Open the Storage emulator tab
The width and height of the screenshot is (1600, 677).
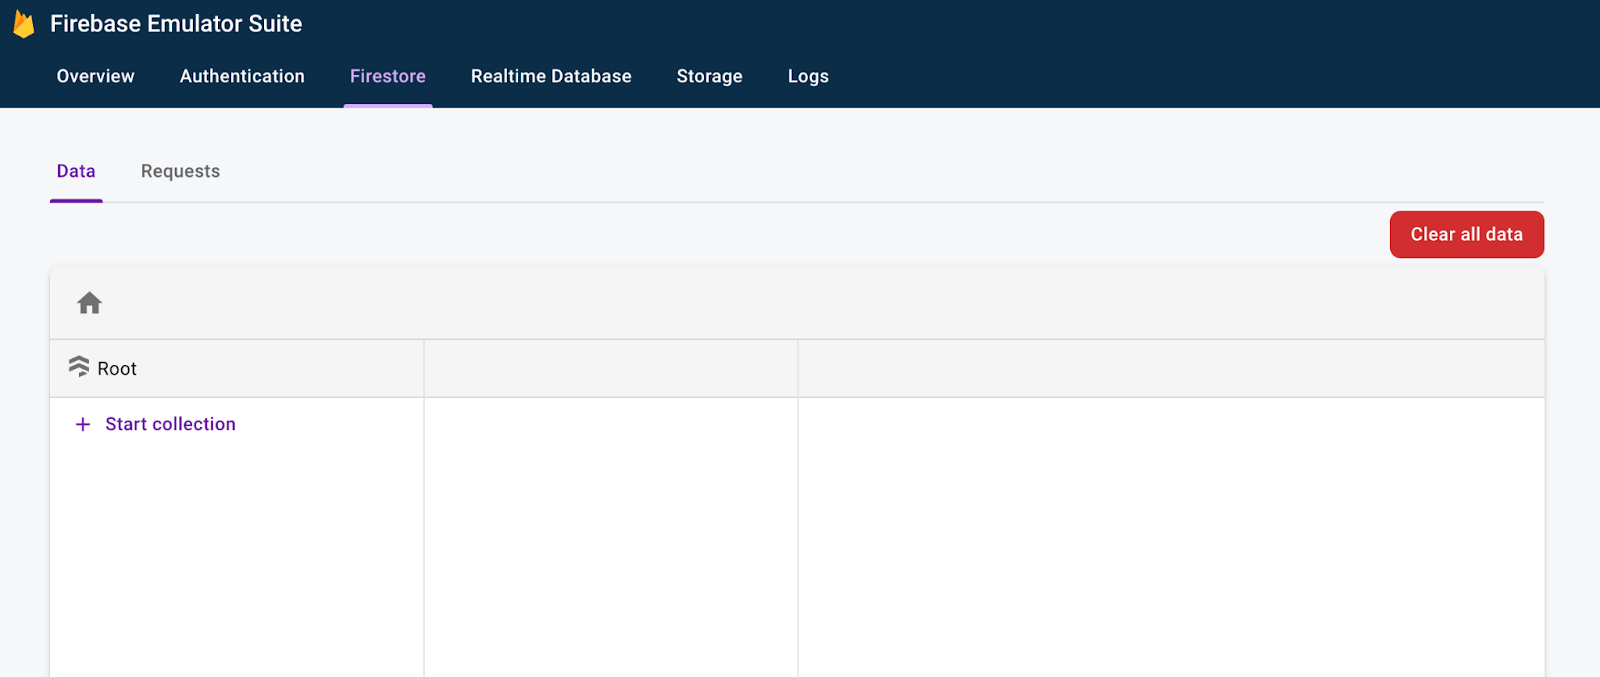coord(709,76)
